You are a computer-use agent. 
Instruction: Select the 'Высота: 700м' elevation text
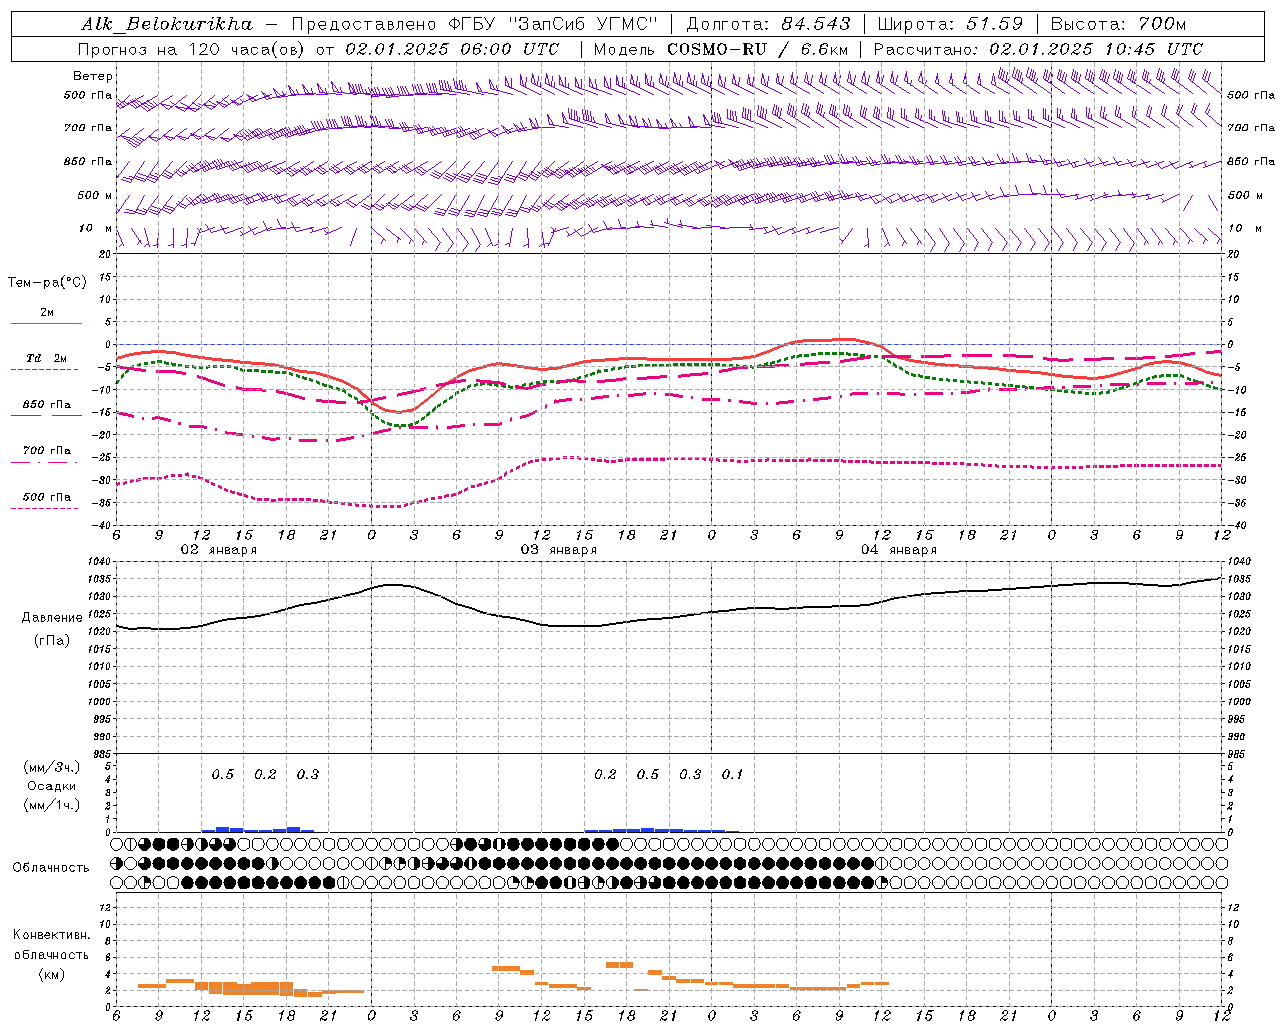[1117, 24]
